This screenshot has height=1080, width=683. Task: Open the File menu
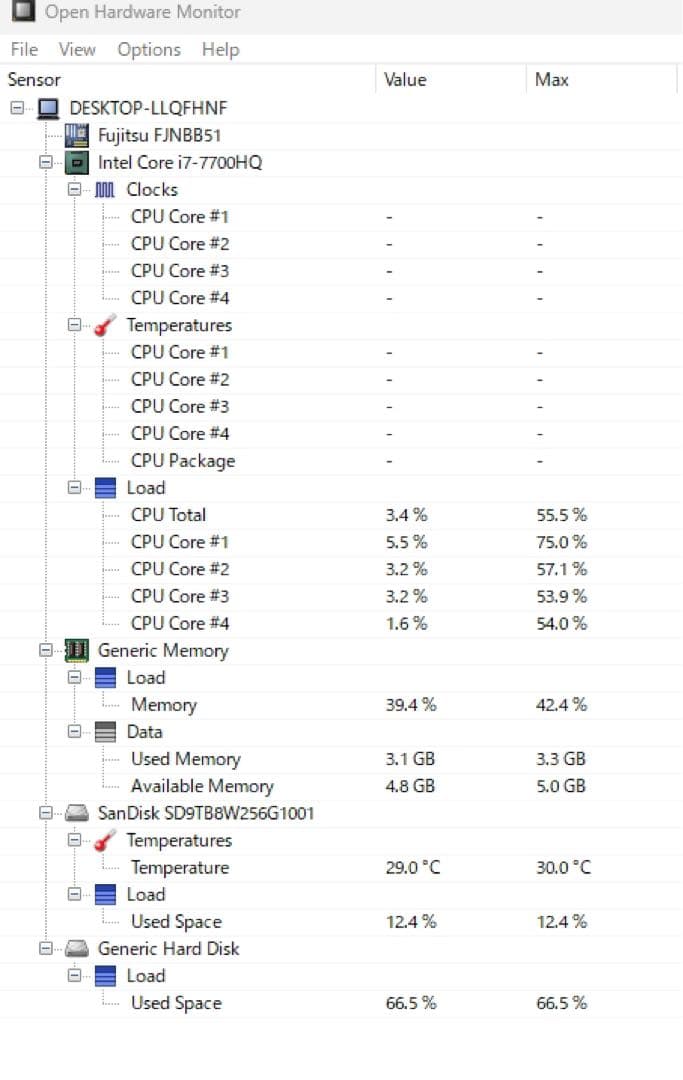click(x=23, y=49)
